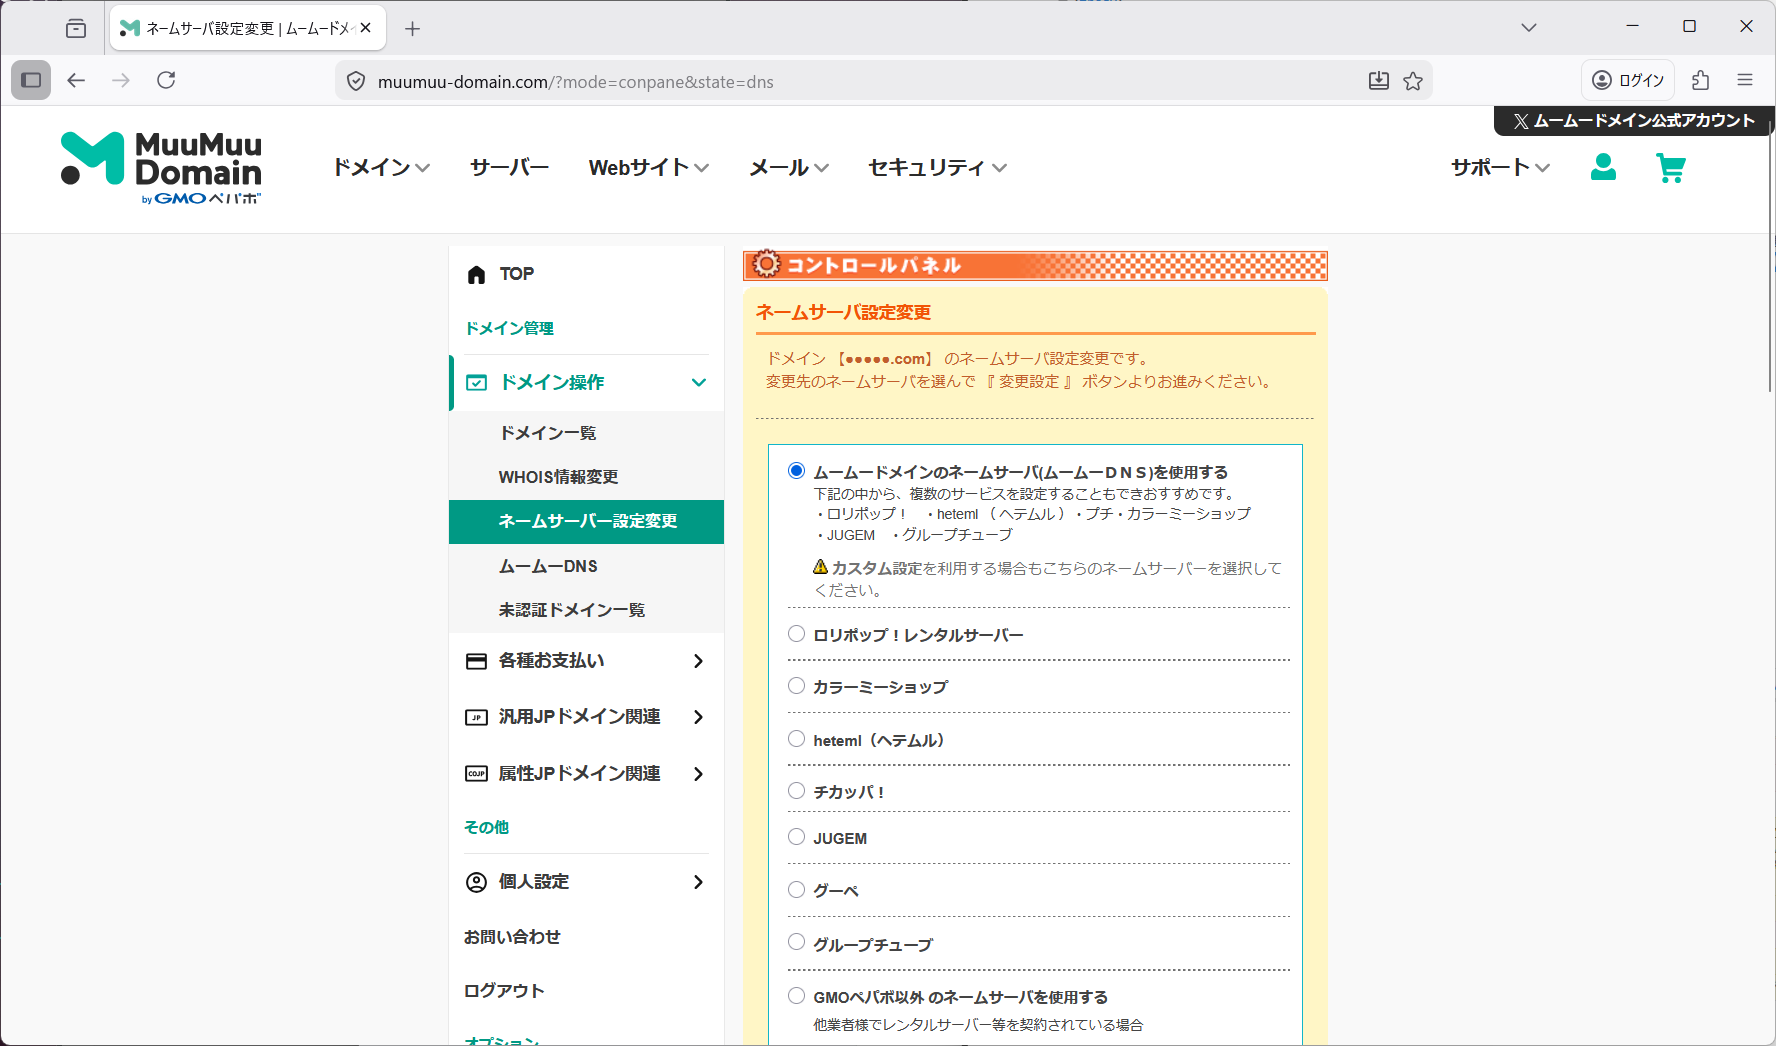Click the shield tracking protection icon
This screenshot has width=1776, height=1046.
(x=356, y=81)
